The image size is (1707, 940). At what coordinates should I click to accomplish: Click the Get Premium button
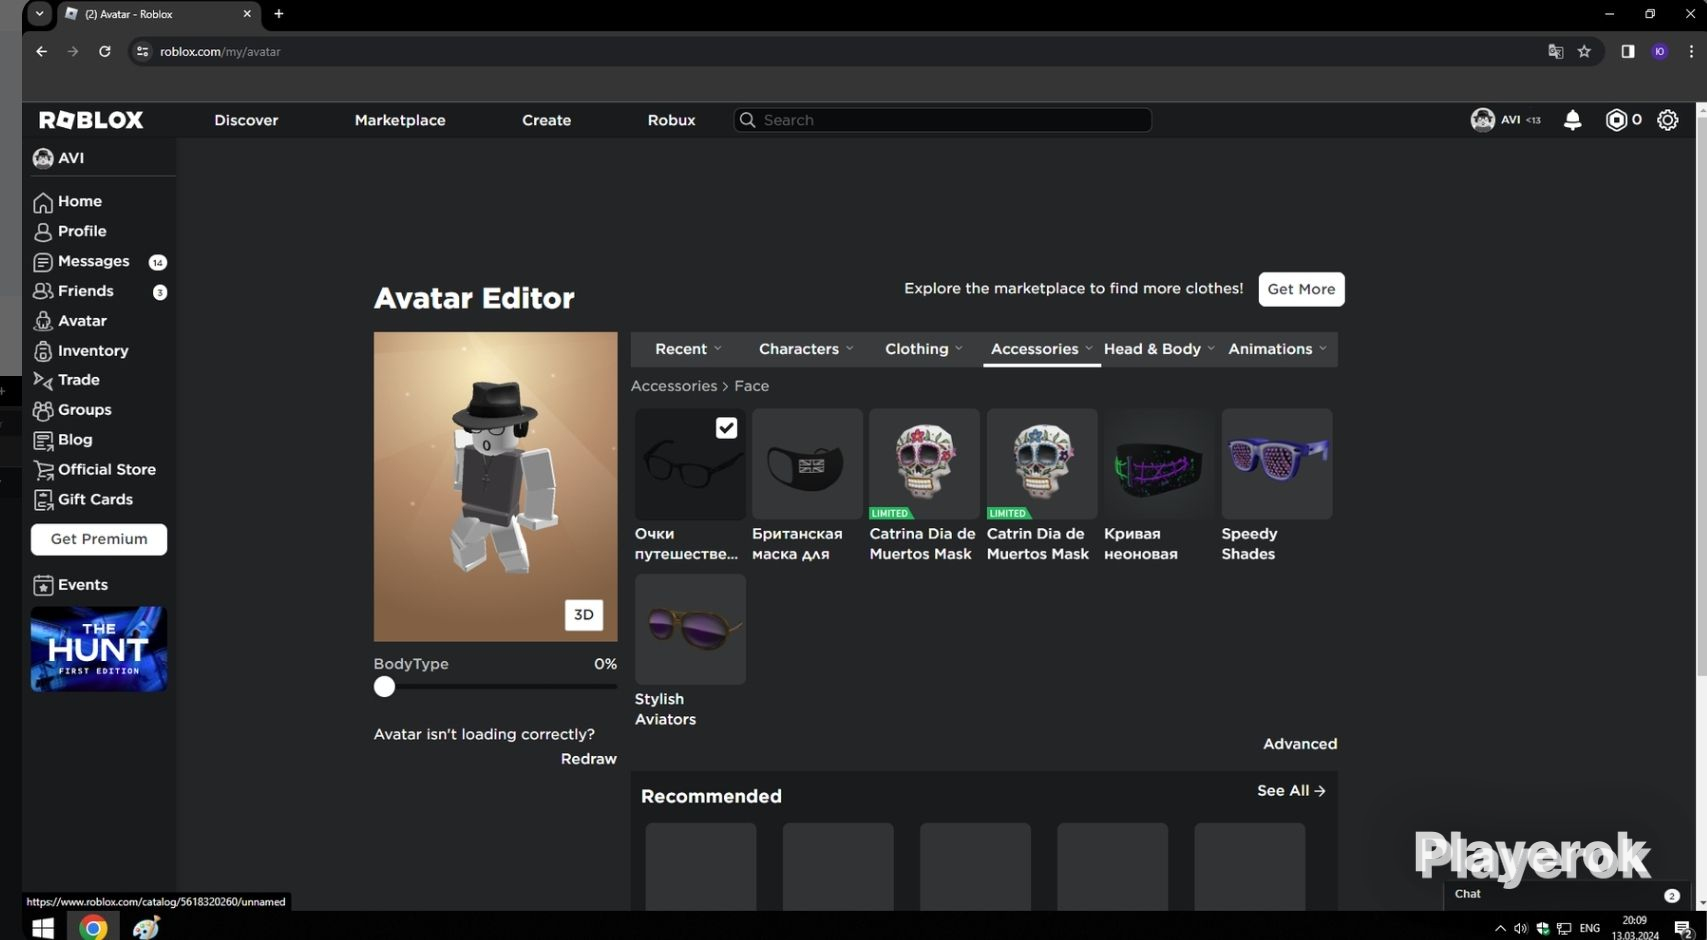[x=99, y=539]
